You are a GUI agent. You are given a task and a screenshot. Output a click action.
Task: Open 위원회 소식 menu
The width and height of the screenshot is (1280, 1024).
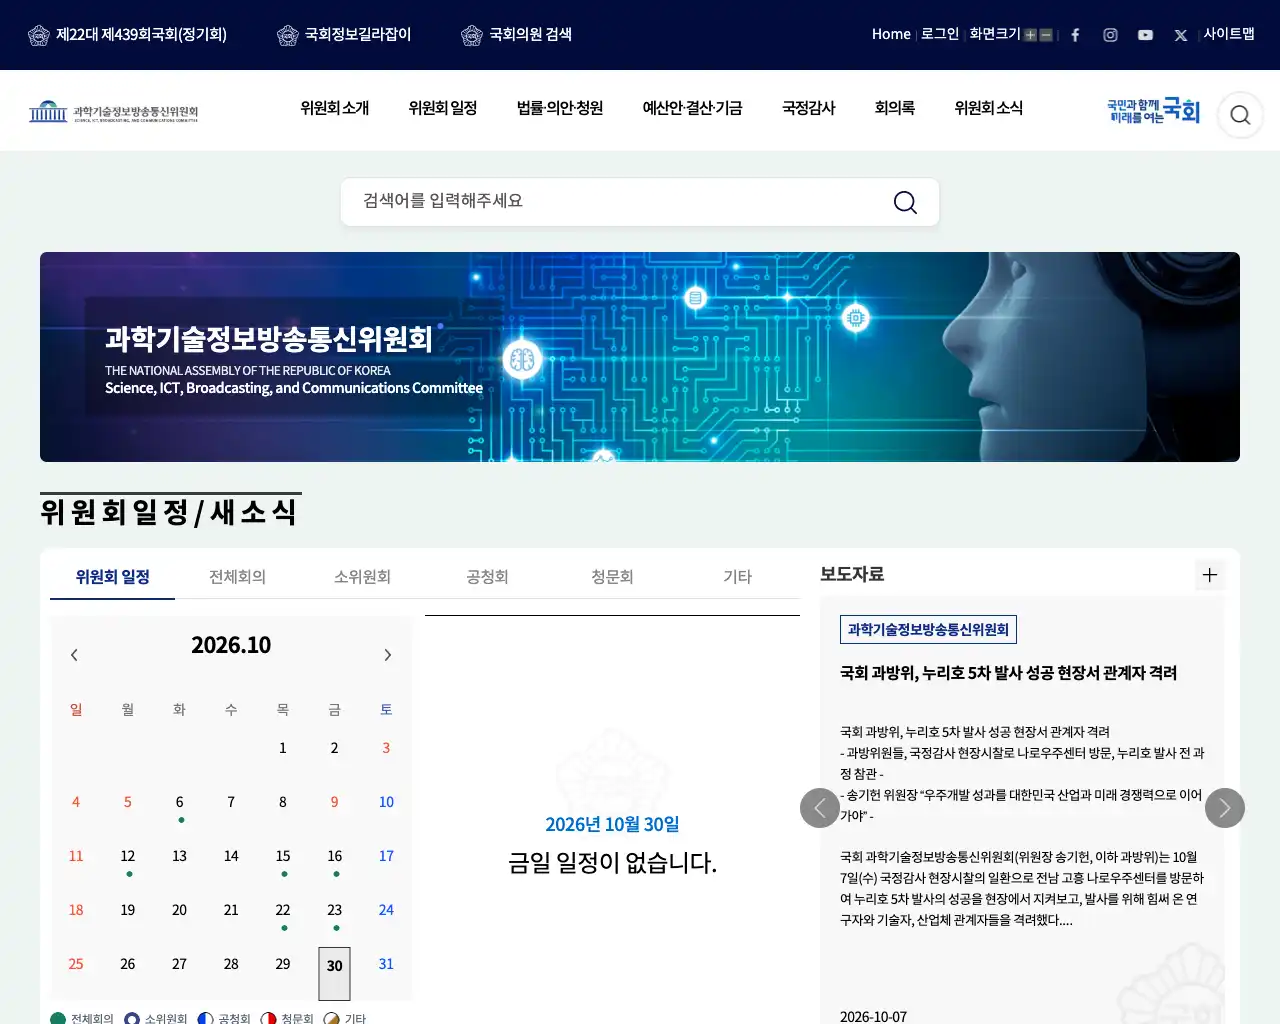coord(989,108)
